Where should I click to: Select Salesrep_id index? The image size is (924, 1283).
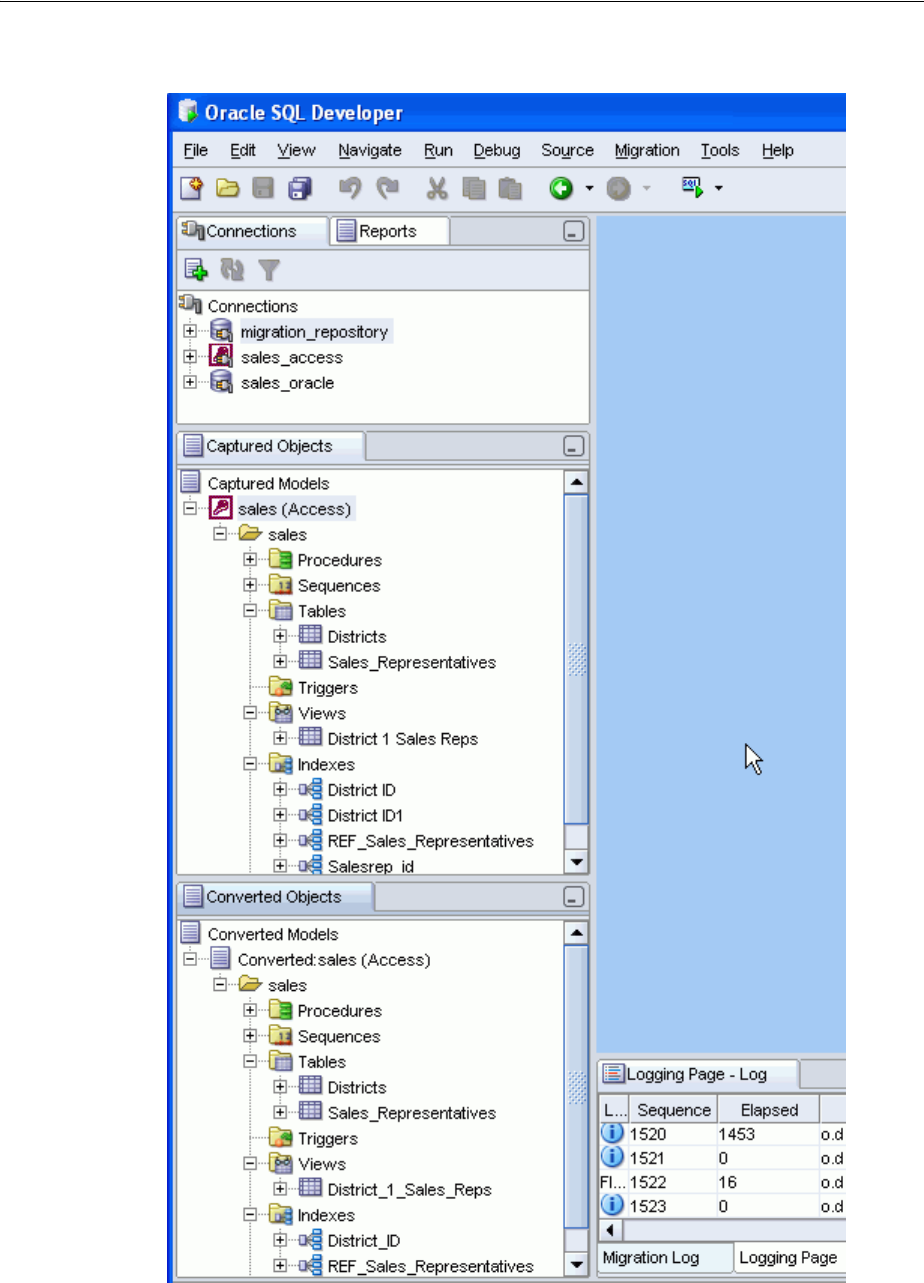[x=371, y=866]
